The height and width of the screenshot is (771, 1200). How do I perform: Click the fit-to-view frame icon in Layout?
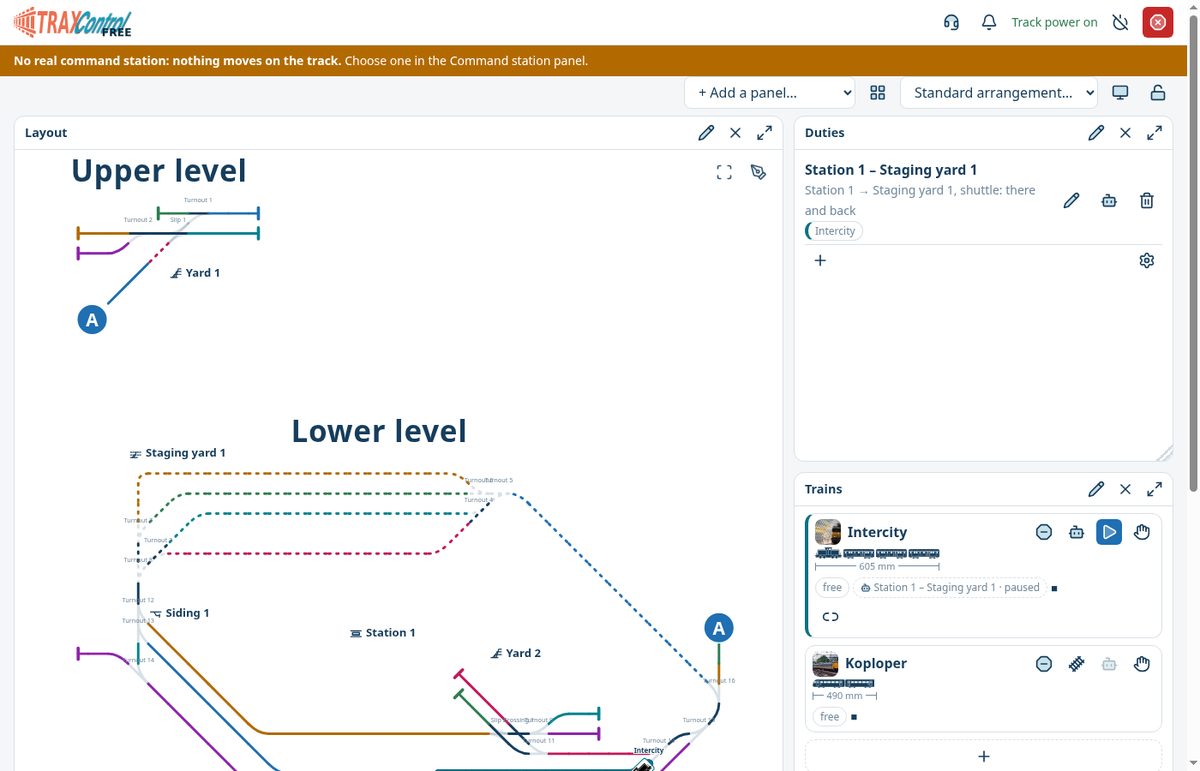(725, 172)
